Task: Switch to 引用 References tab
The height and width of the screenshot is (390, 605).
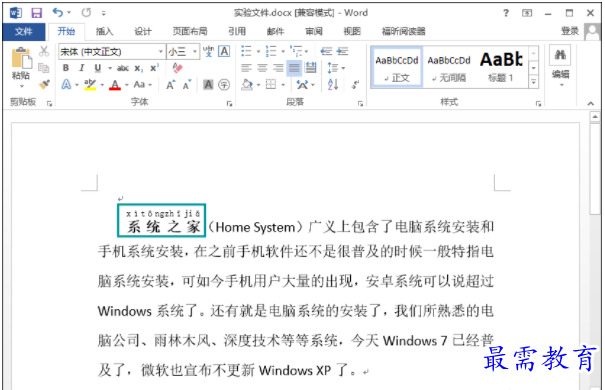Action: point(237,31)
